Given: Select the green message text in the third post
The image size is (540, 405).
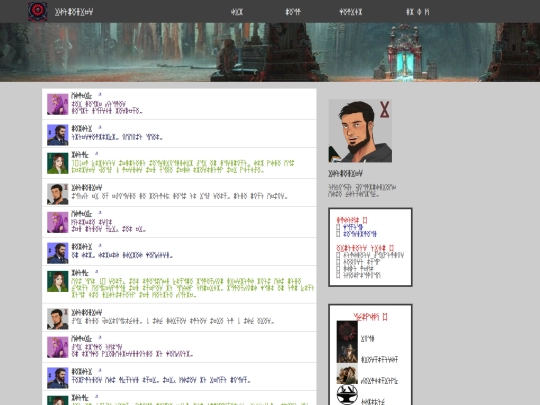Looking at the screenshot, I should [183, 167].
